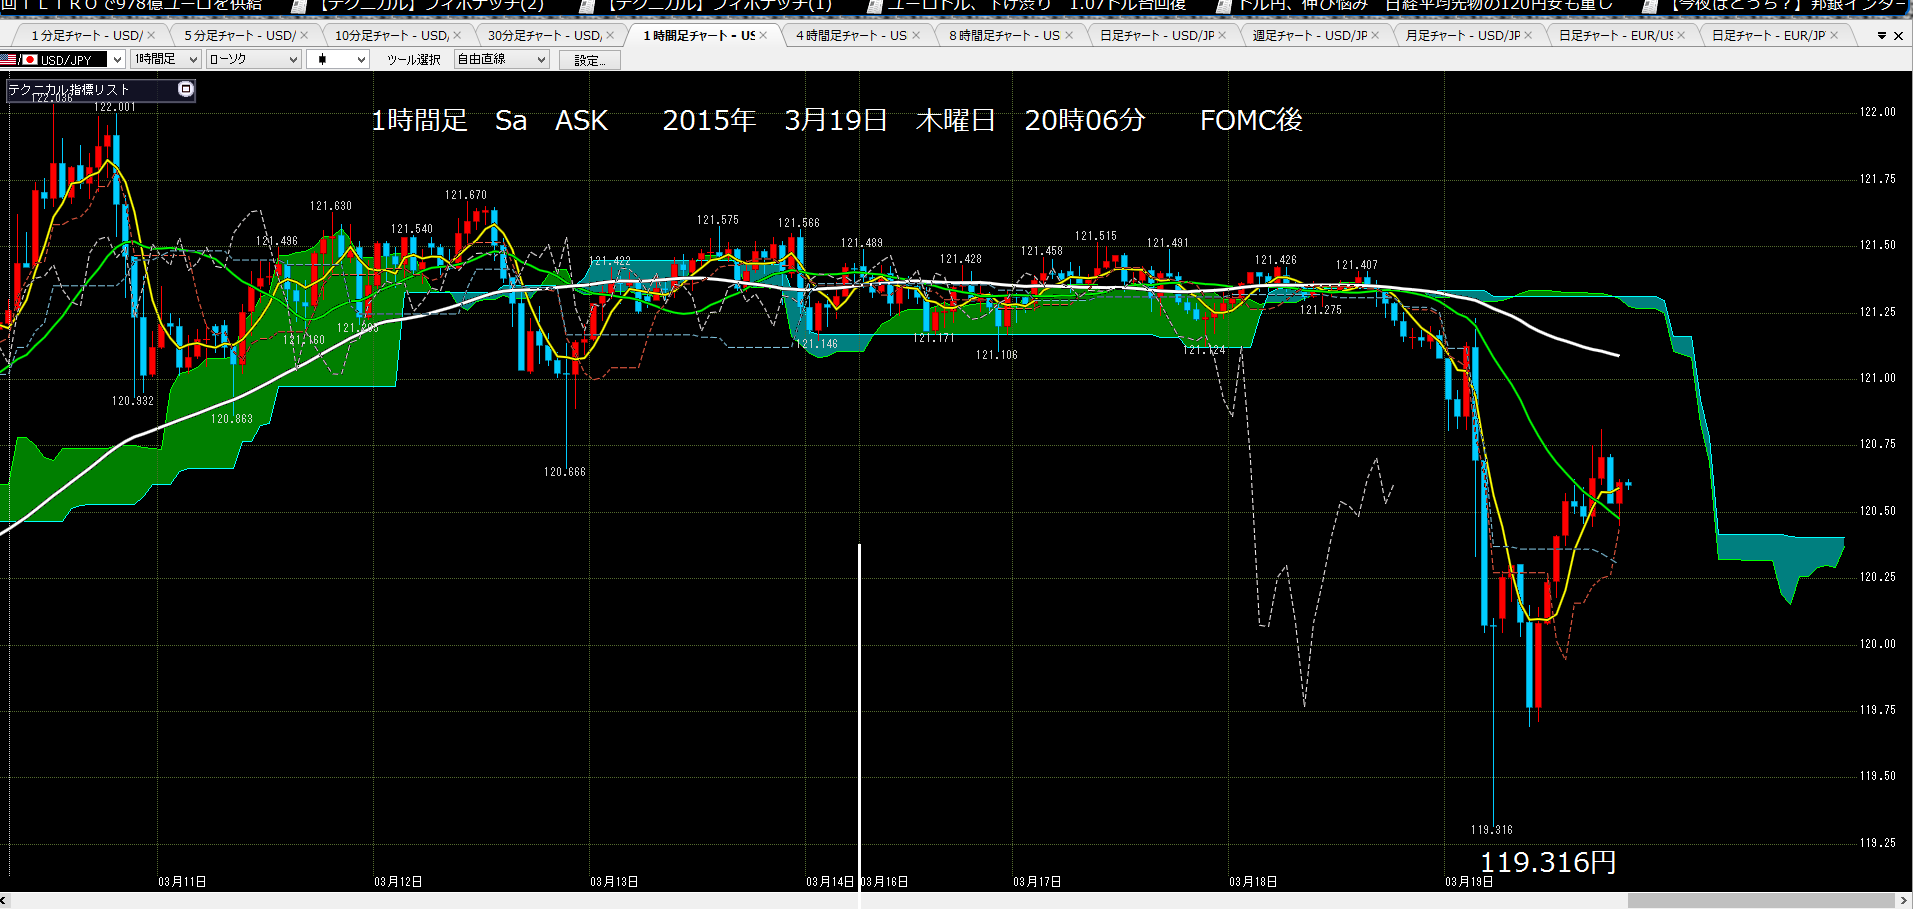This screenshot has width=1913, height=909.
Task: Close the 4時間足チャート tab
Action: [917, 35]
